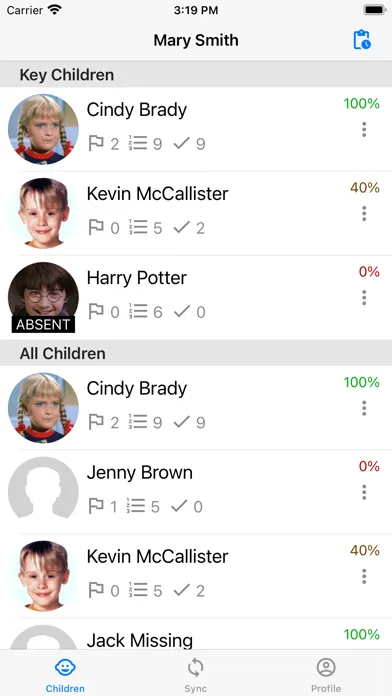Open three-dot menu for Harry Potter
This screenshot has width=392, height=696.
(x=364, y=297)
